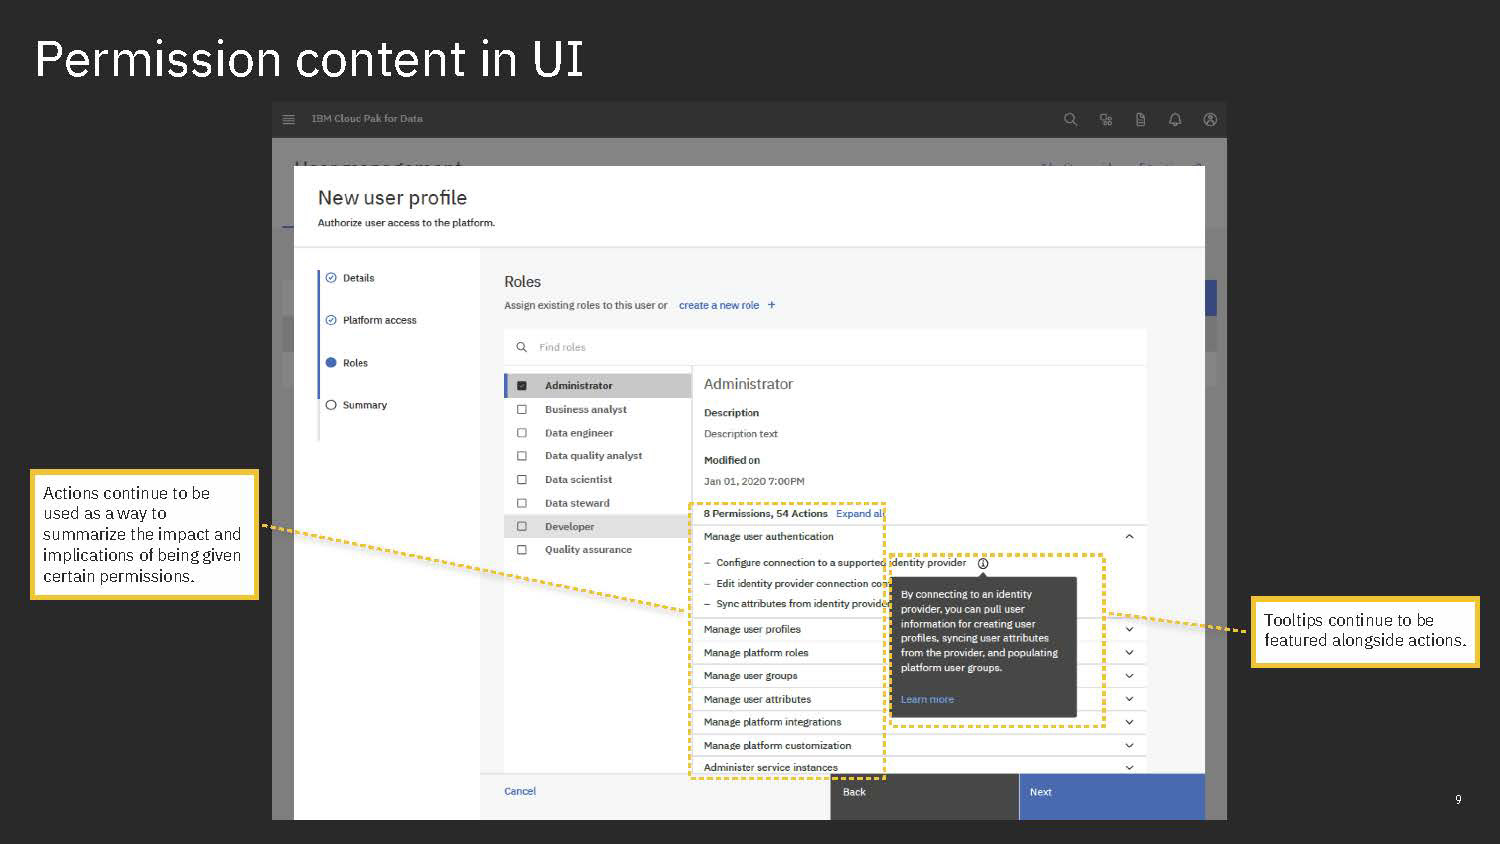Check the Data engineer role
Image resolution: width=1500 pixels, height=844 pixels.
coord(521,433)
